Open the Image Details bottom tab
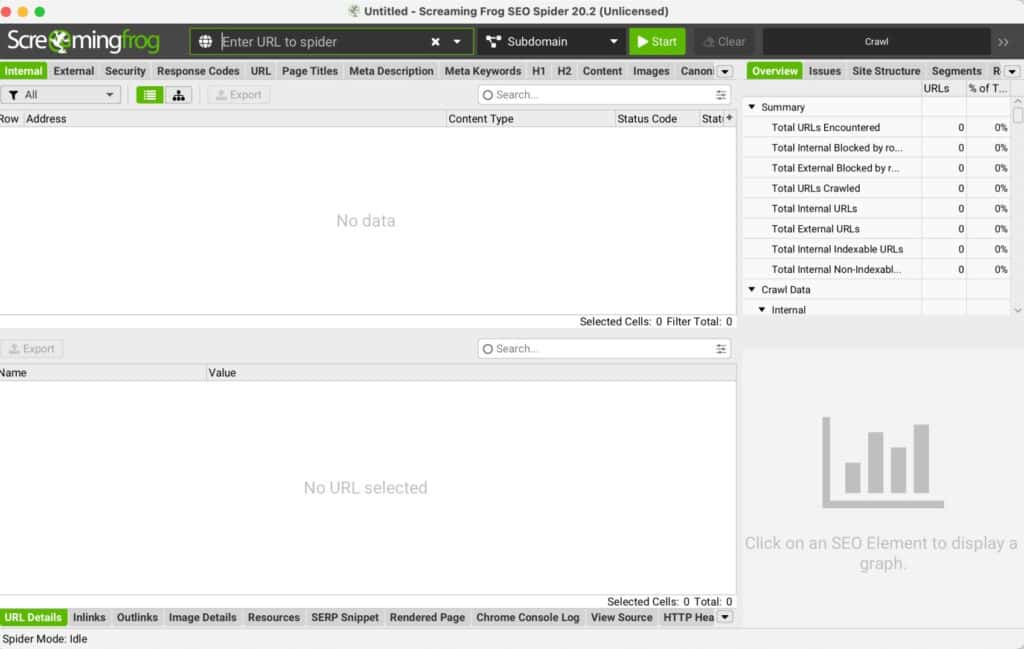This screenshot has height=649, width=1024. pos(202,618)
